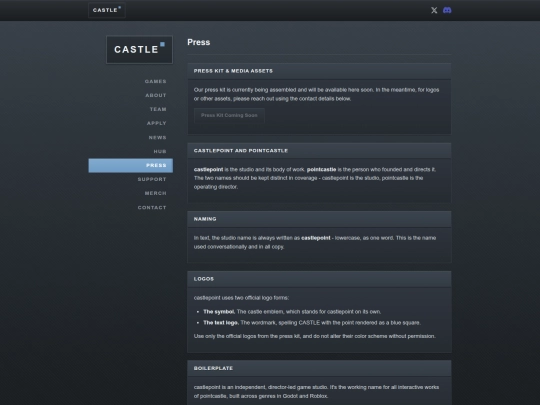Viewport: 540px width, 405px height.
Task: Select Apply in the sidebar
Action: pos(157,123)
